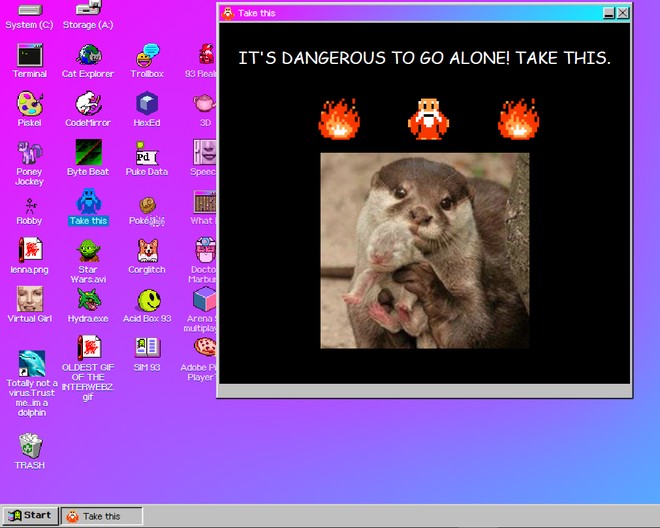
Task: Open the Acid Box 93 smiley icon
Action: pyautogui.click(x=147, y=300)
